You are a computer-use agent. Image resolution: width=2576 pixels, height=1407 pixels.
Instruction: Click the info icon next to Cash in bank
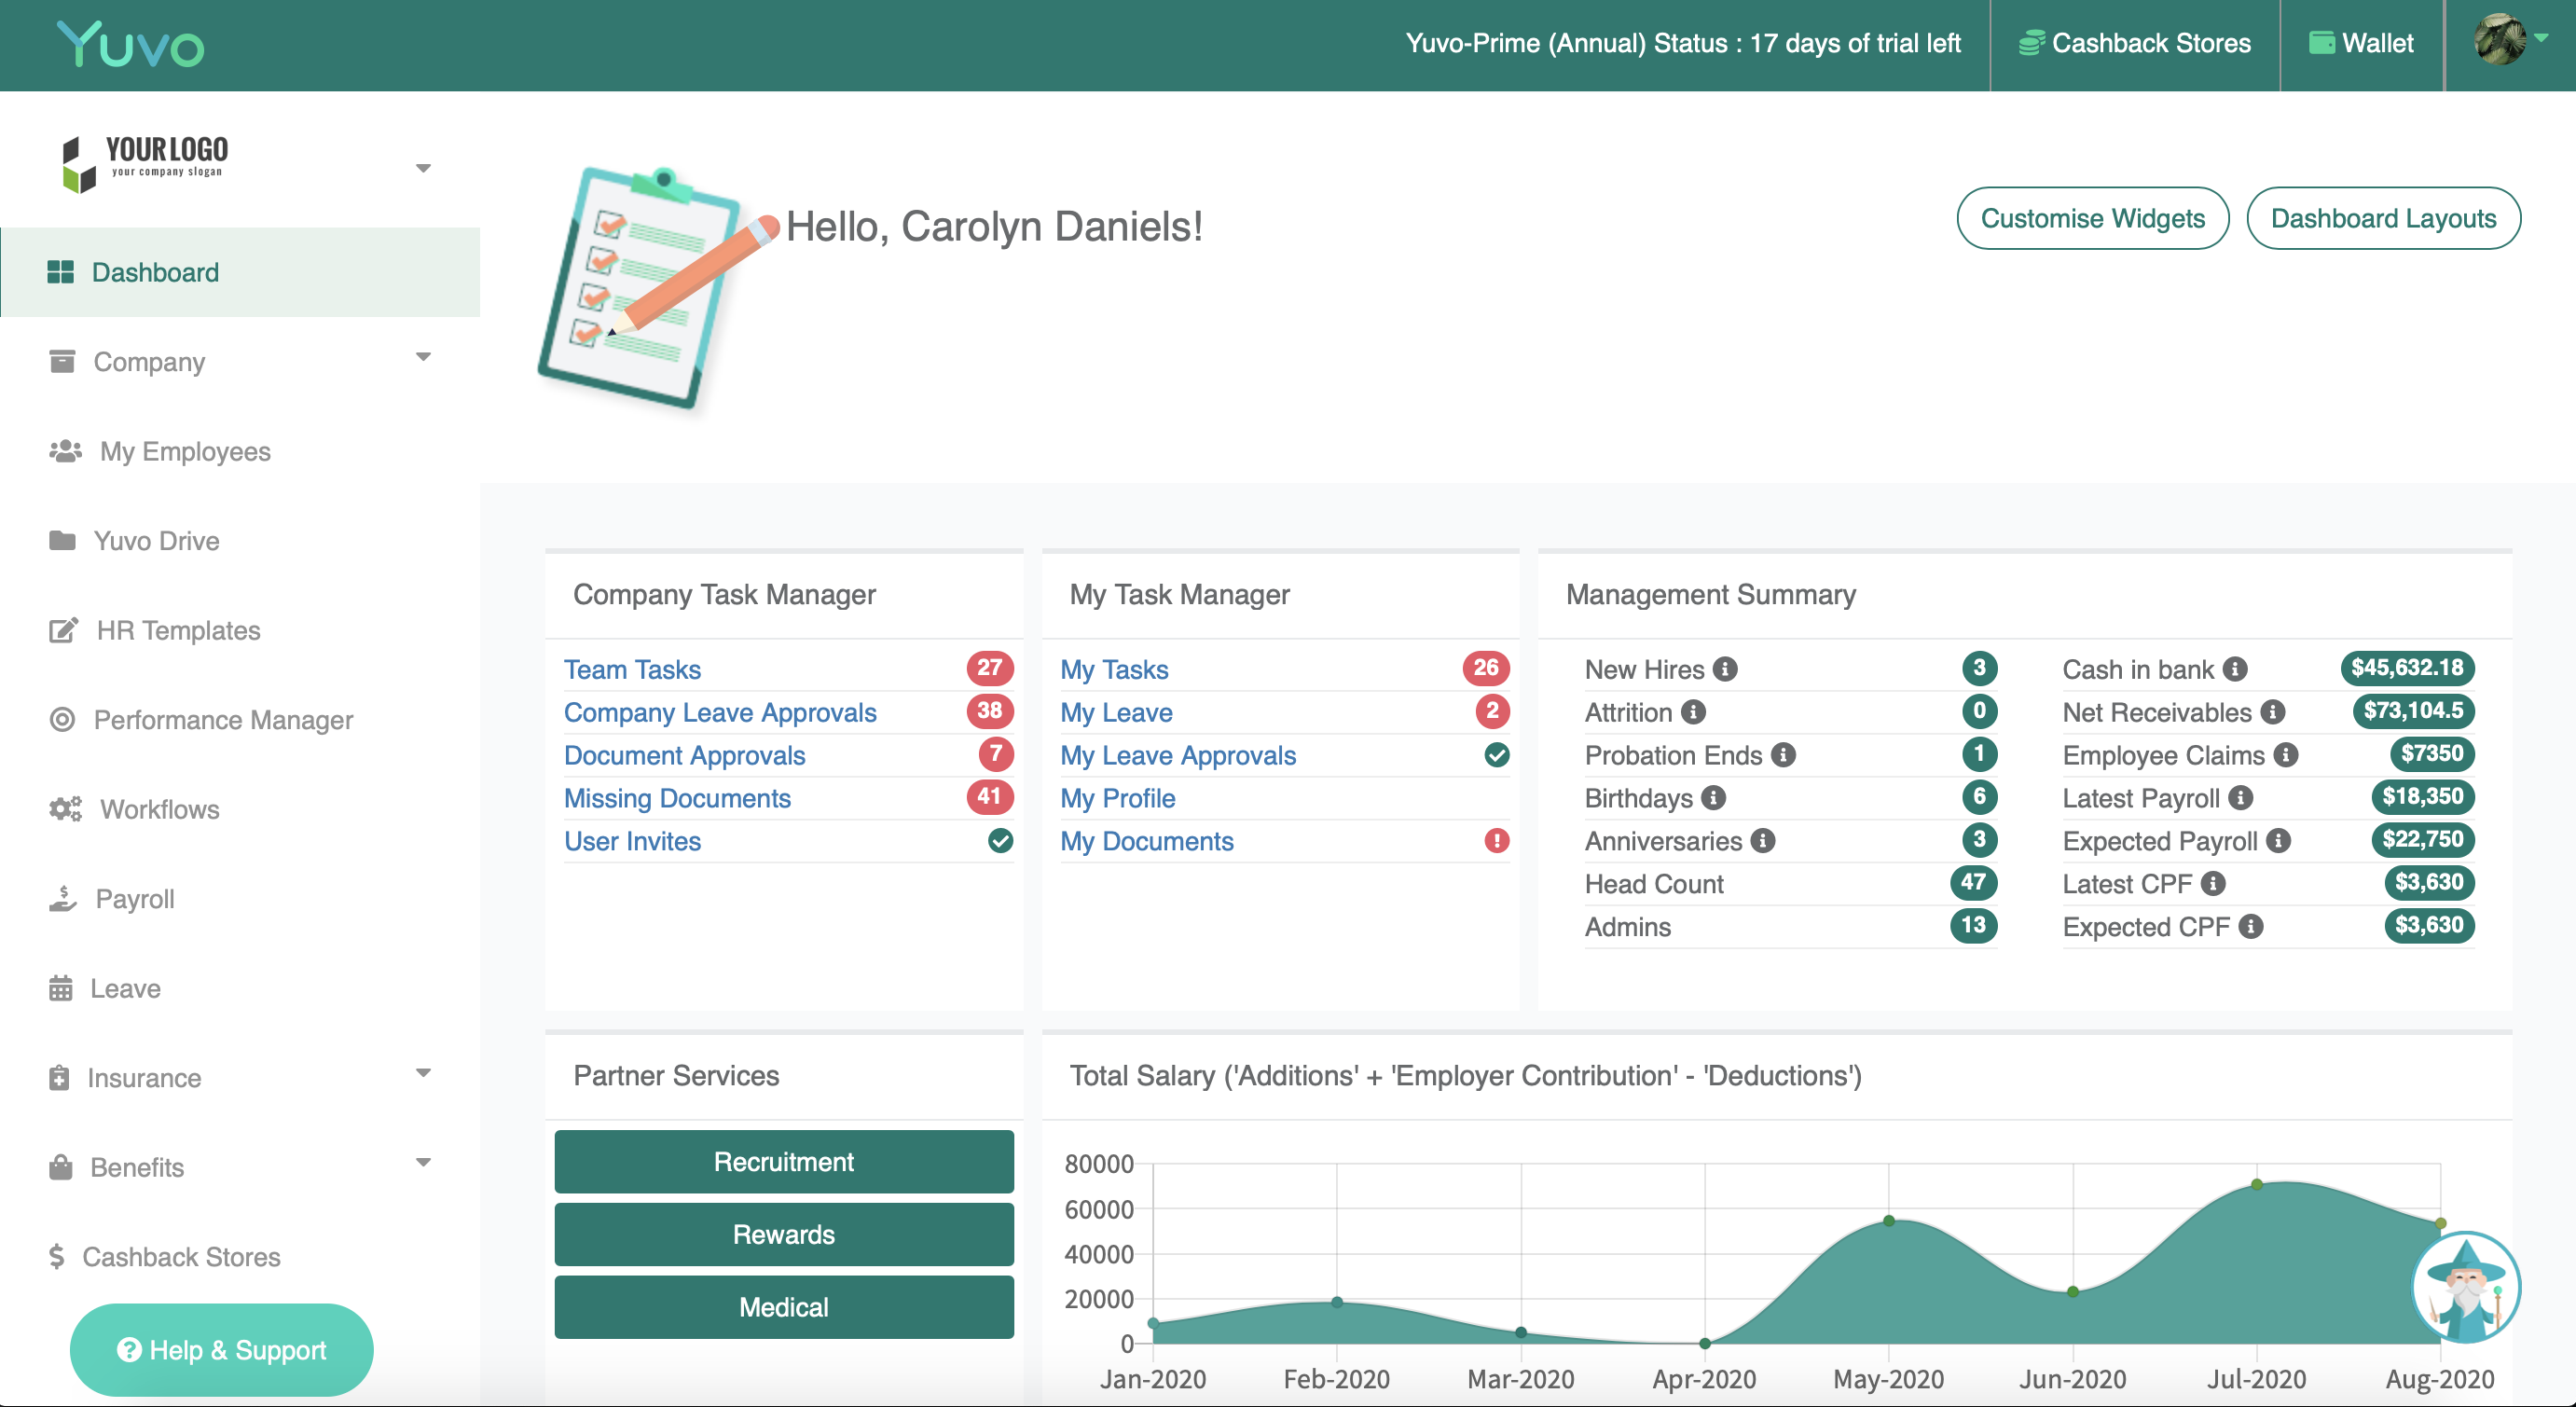click(2235, 669)
